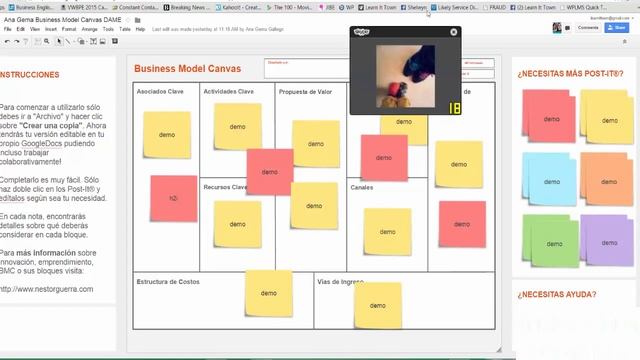Select the orange stack of spare post-its
This screenshot has width=640, height=360.
click(x=607, y=179)
